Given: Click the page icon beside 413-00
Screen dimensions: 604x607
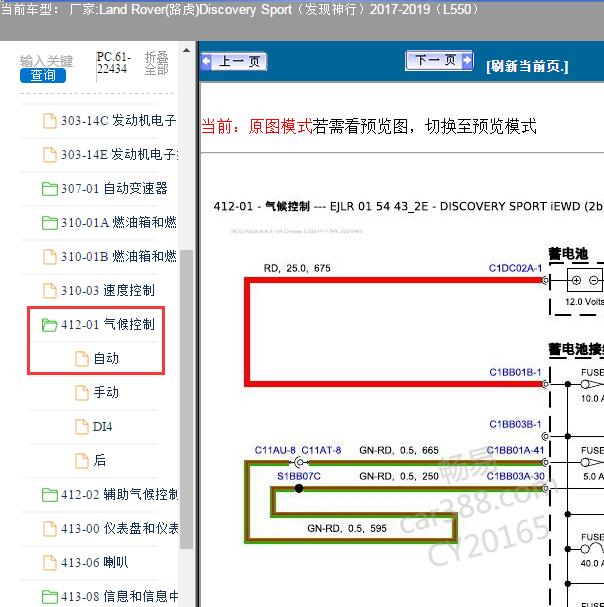Looking at the screenshot, I should [49, 529].
